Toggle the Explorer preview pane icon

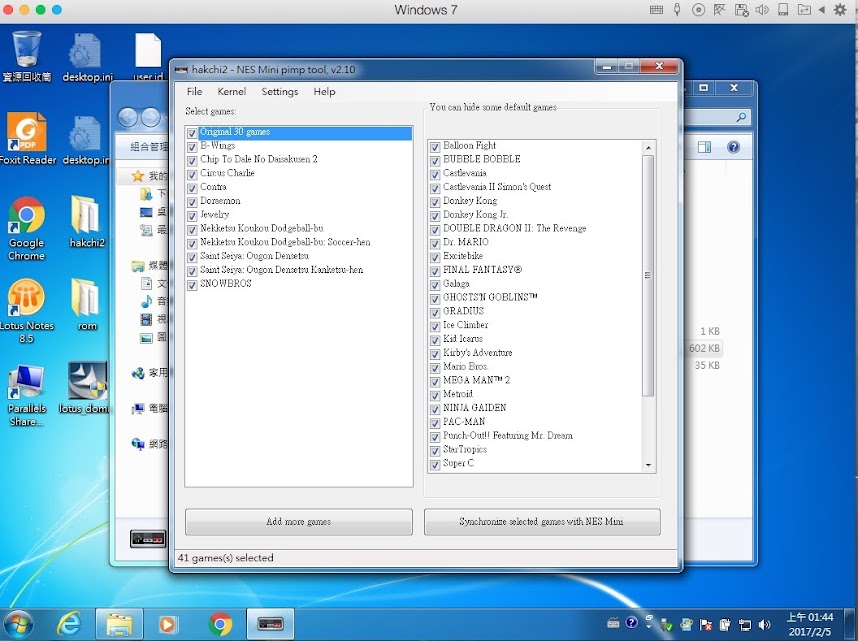[705, 147]
